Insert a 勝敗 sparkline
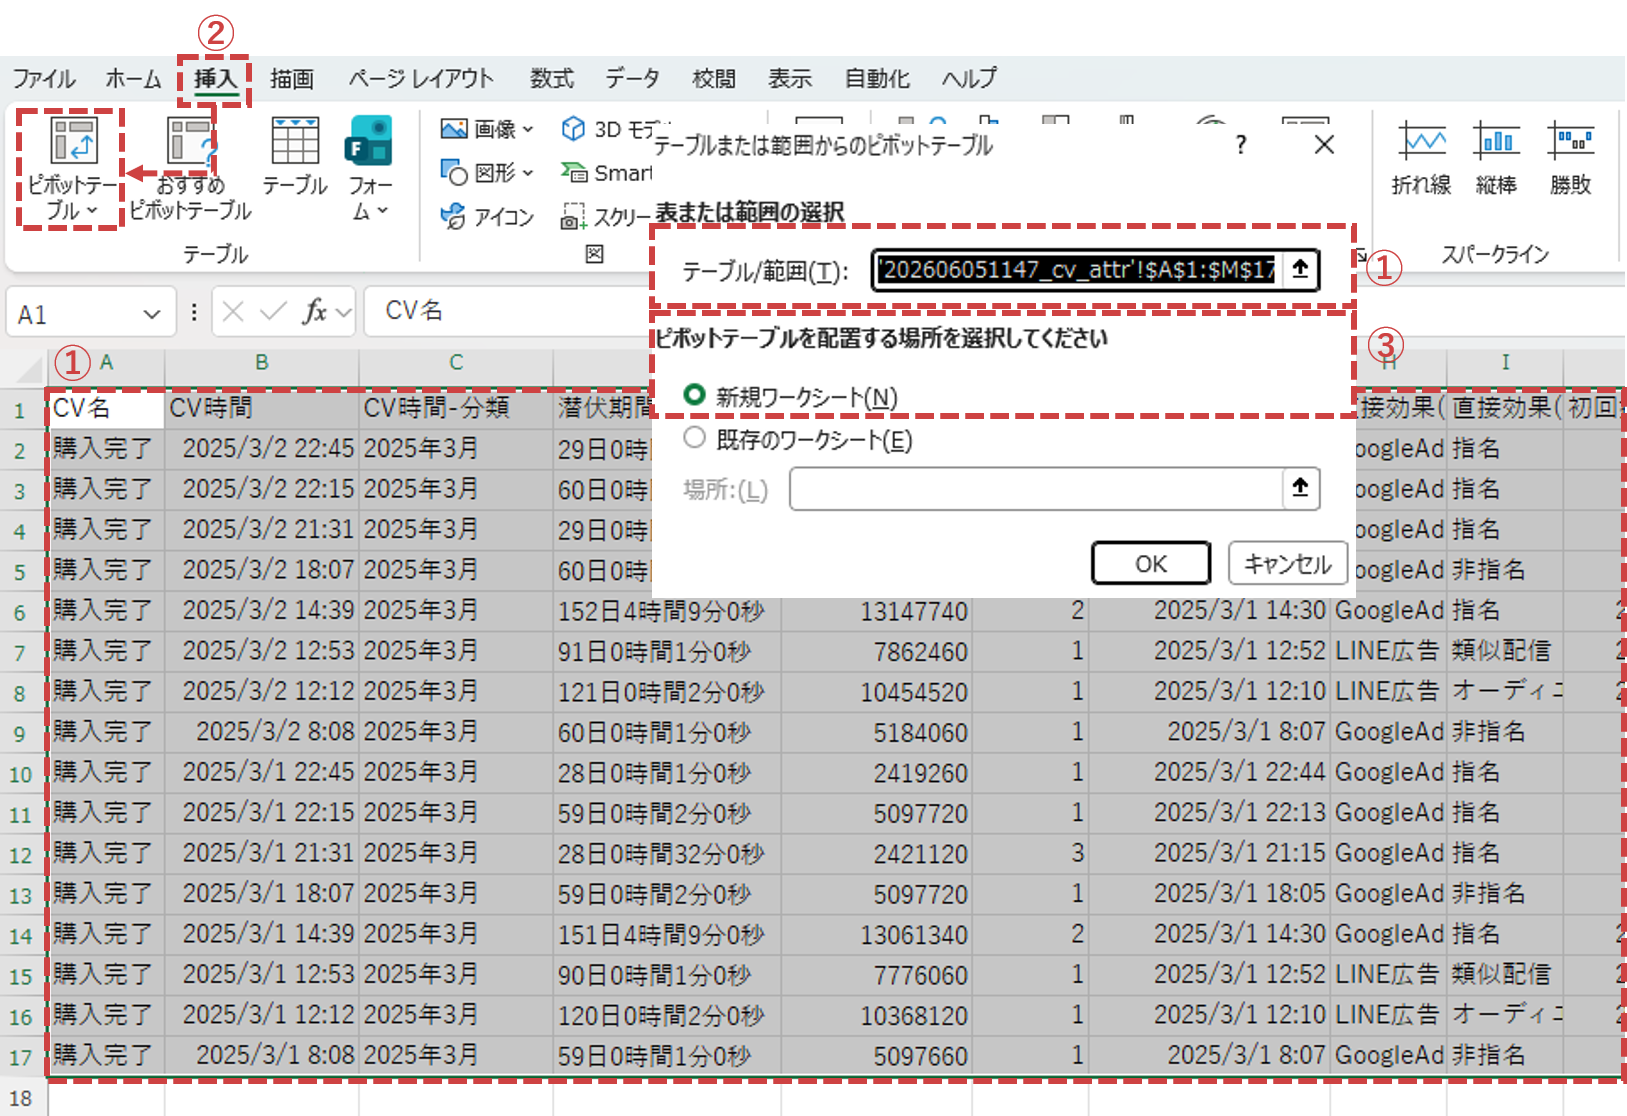Image resolution: width=1627 pixels, height=1116 pixels. [x=1570, y=158]
